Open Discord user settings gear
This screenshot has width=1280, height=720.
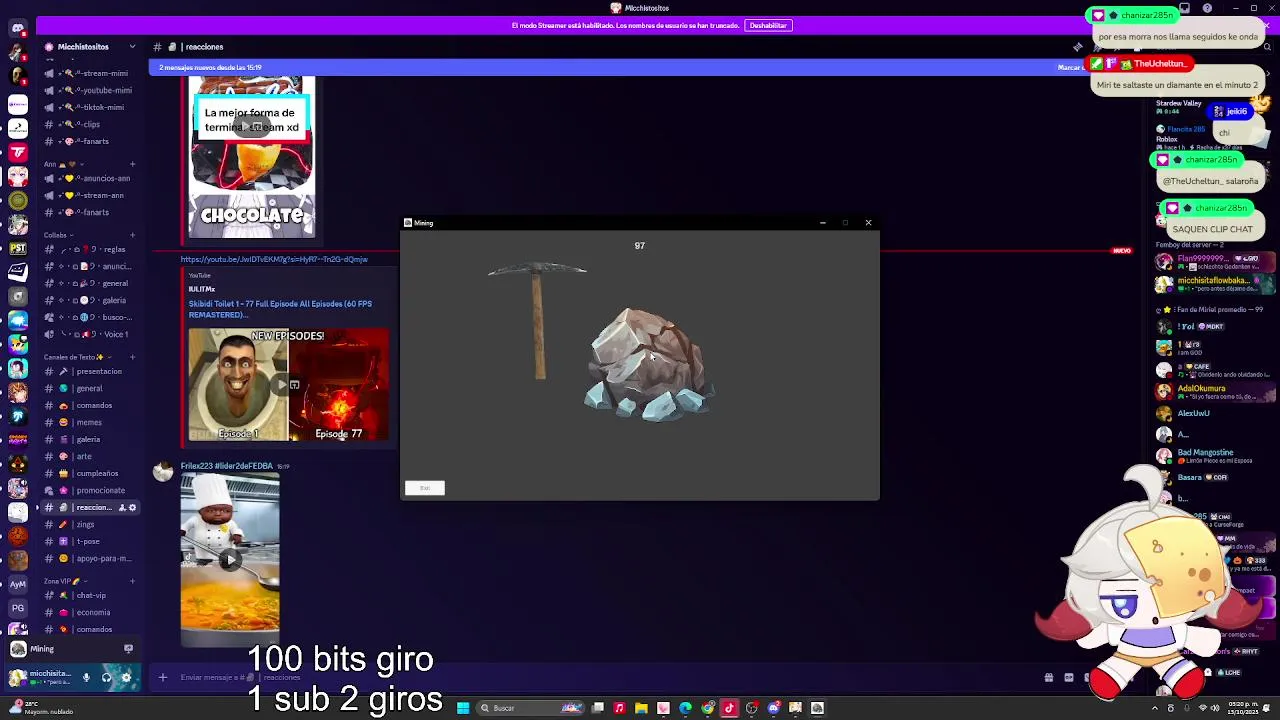(x=126, y=678)
